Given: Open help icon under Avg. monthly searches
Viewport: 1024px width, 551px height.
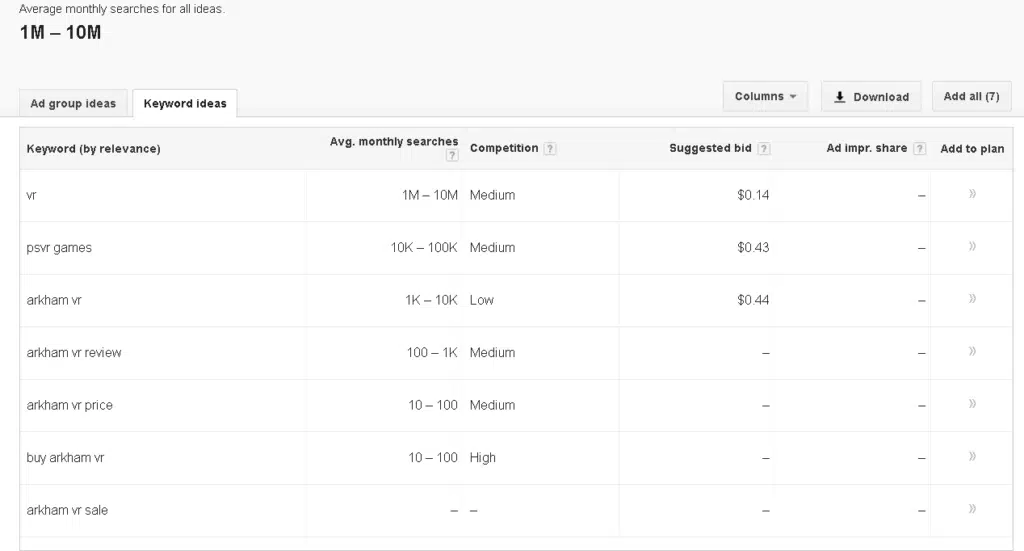Looking at the screenshot, I should pos(452,156).
